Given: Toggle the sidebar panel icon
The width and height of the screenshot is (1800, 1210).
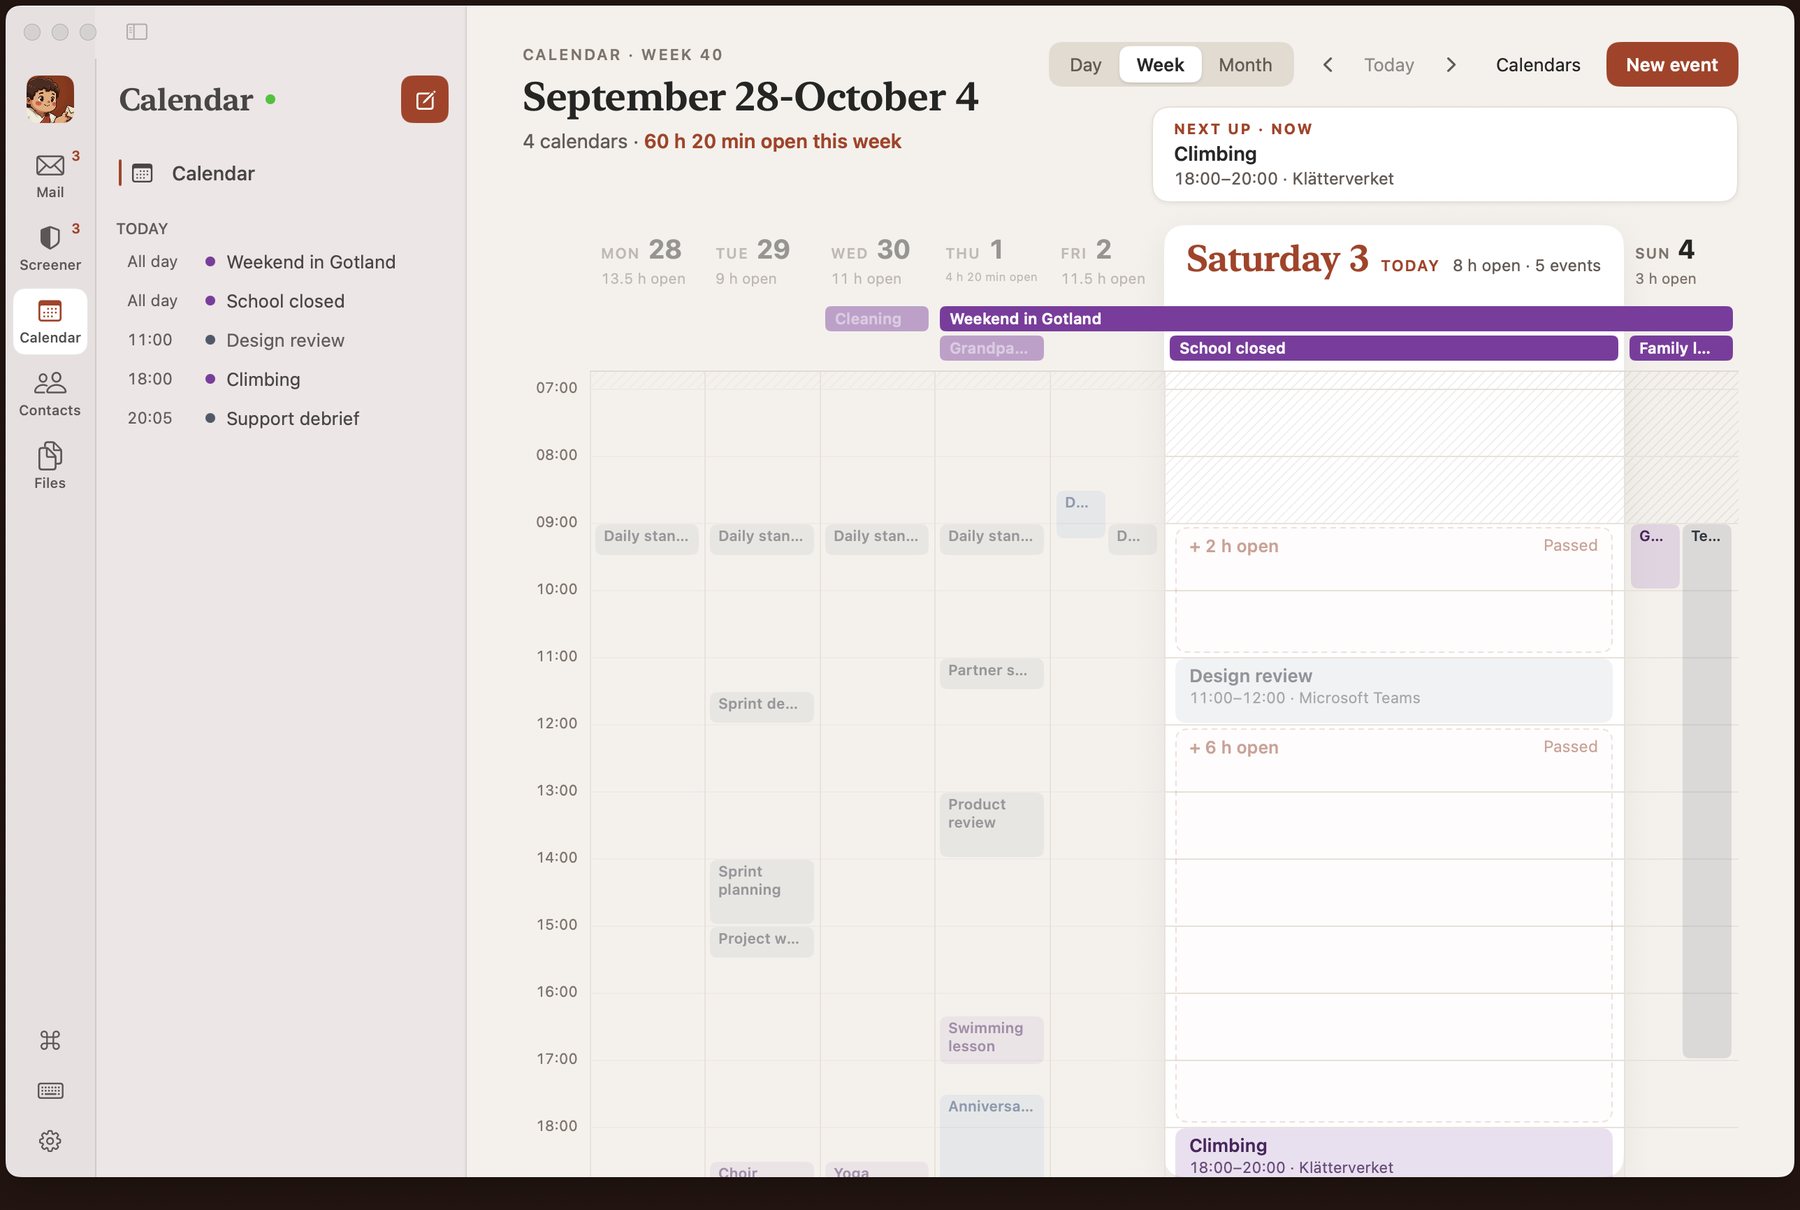Looking at the screenshot, I should (x=137, y=32).
